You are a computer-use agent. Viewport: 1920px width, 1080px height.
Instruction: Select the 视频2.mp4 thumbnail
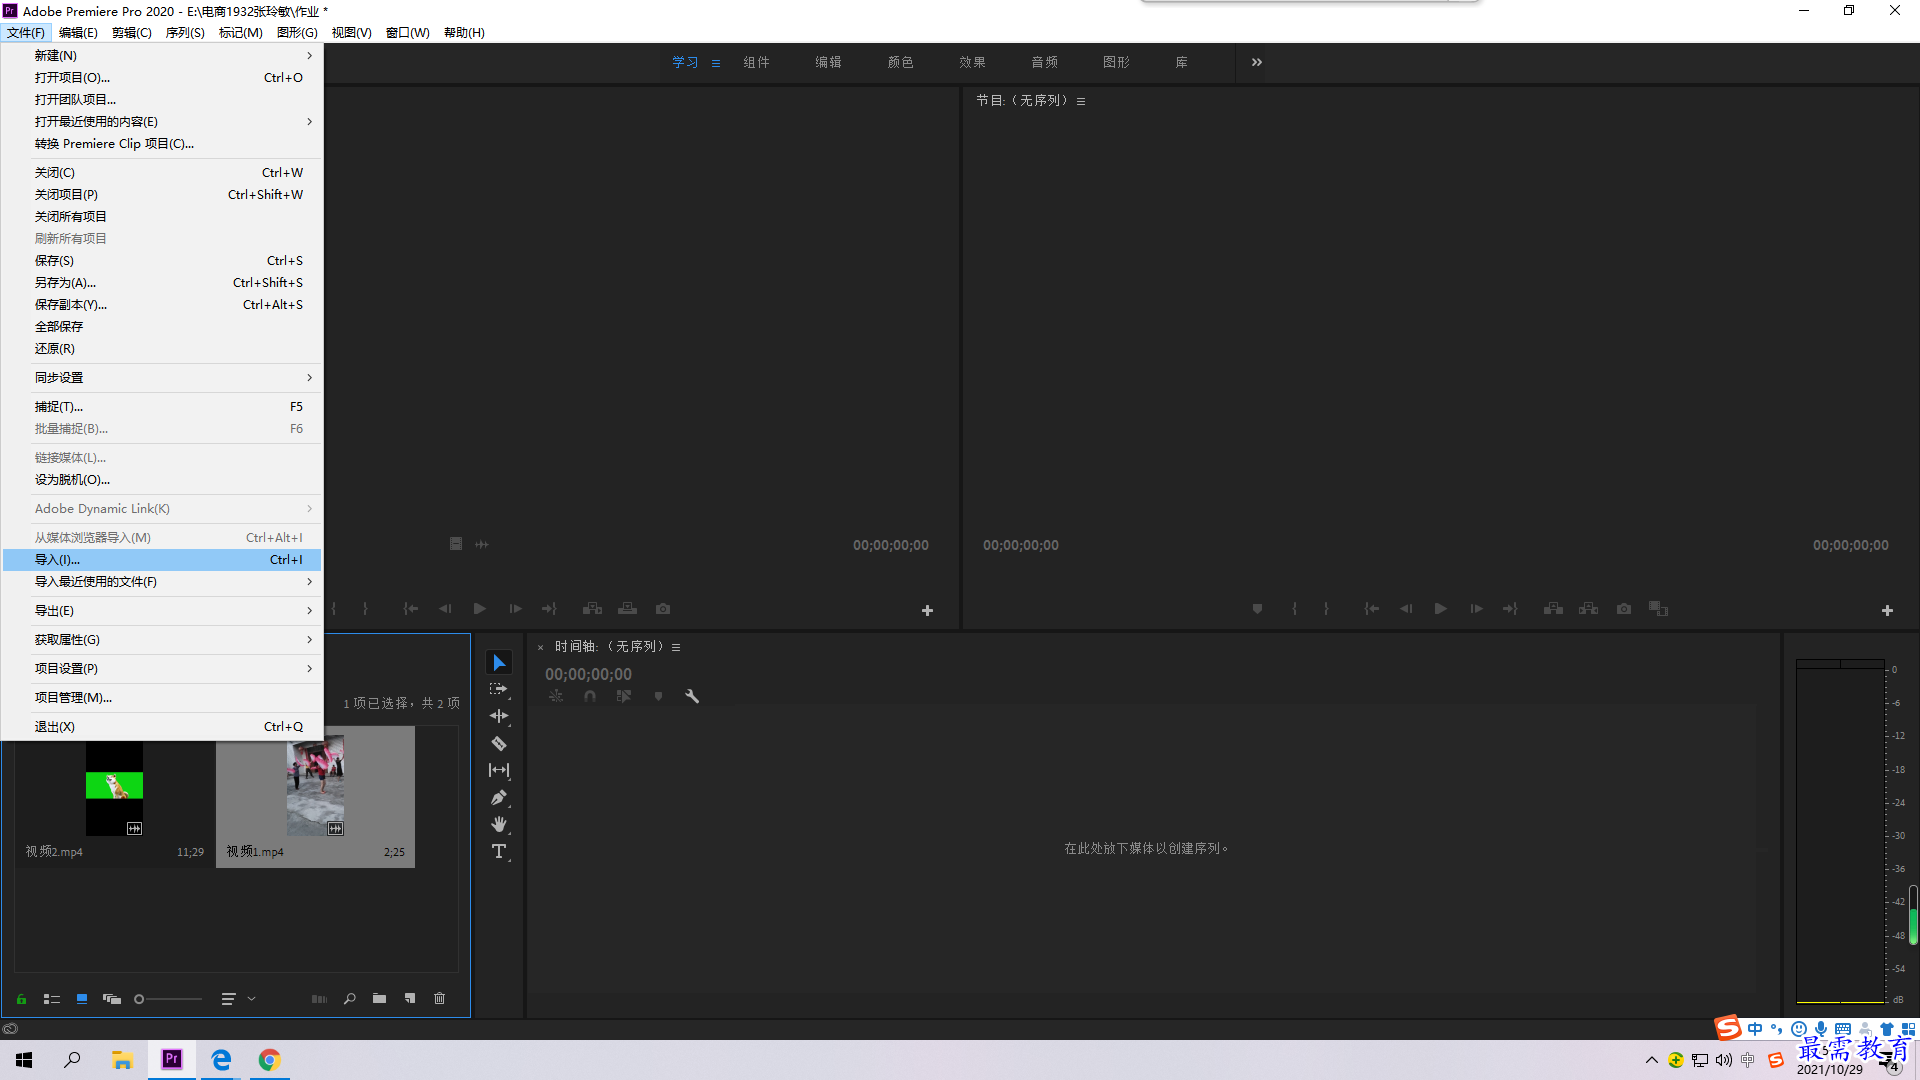tap(114, 789)
